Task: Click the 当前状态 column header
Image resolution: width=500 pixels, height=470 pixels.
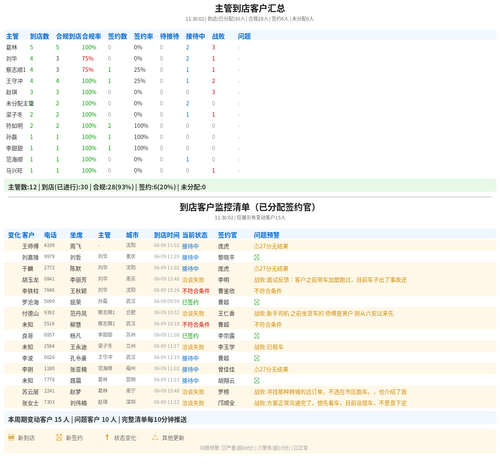Action: coord(195,235)
